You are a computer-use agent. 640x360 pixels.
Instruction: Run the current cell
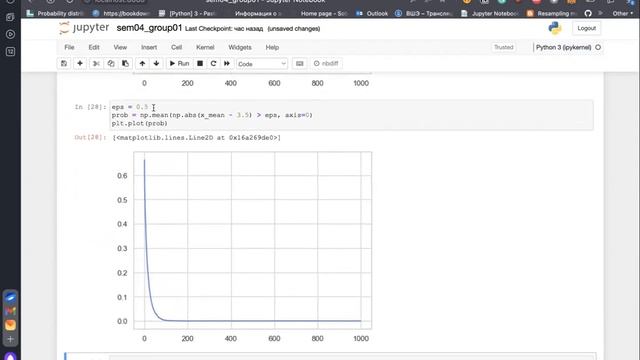[x=179, y=64]
